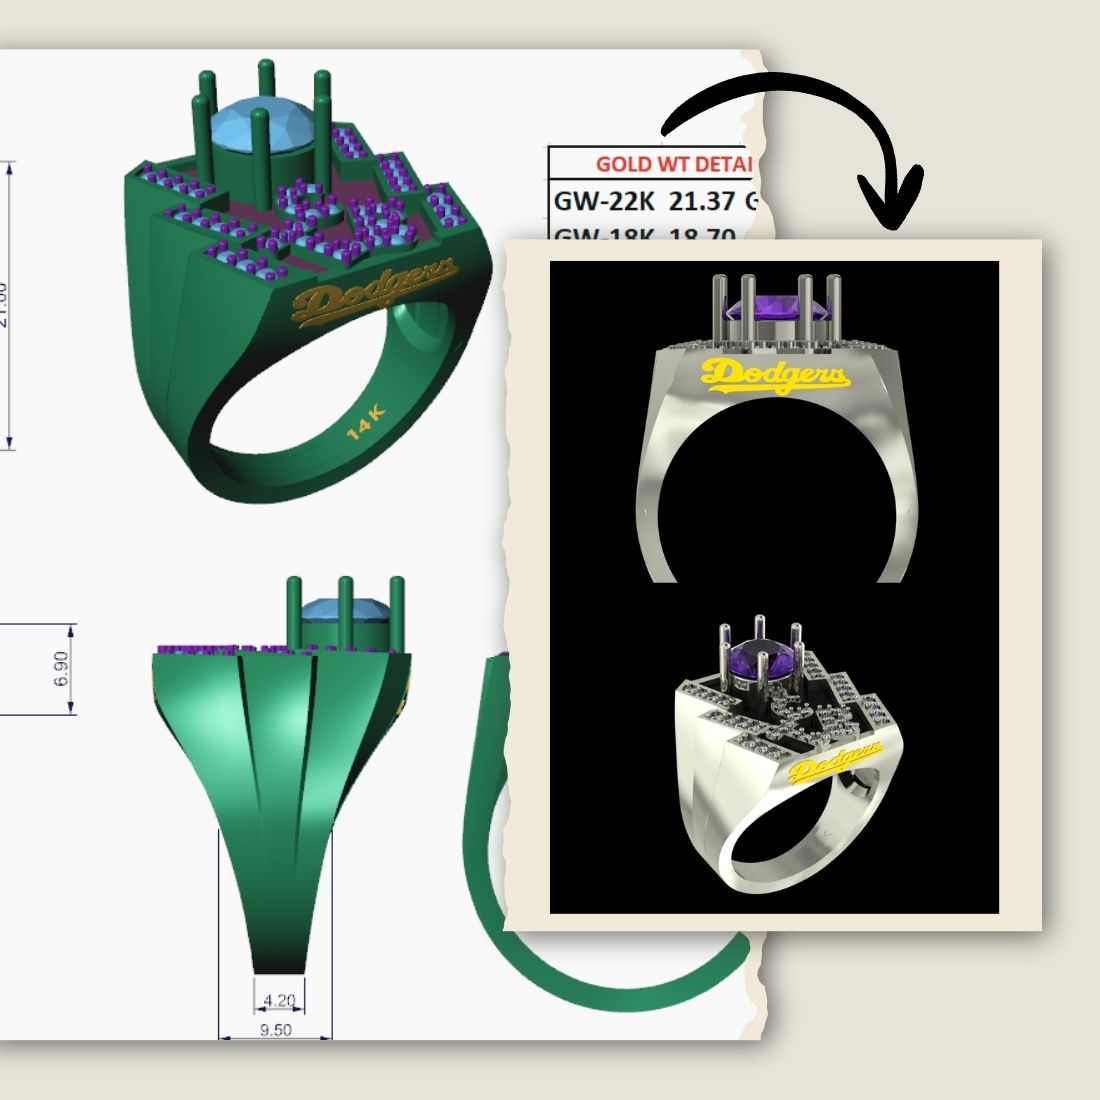This screenshot has width=1100, height=1100.
Task: Click the yellow Dodgers logo on the front-view silver ring
Action: click(x=774, y=376)
